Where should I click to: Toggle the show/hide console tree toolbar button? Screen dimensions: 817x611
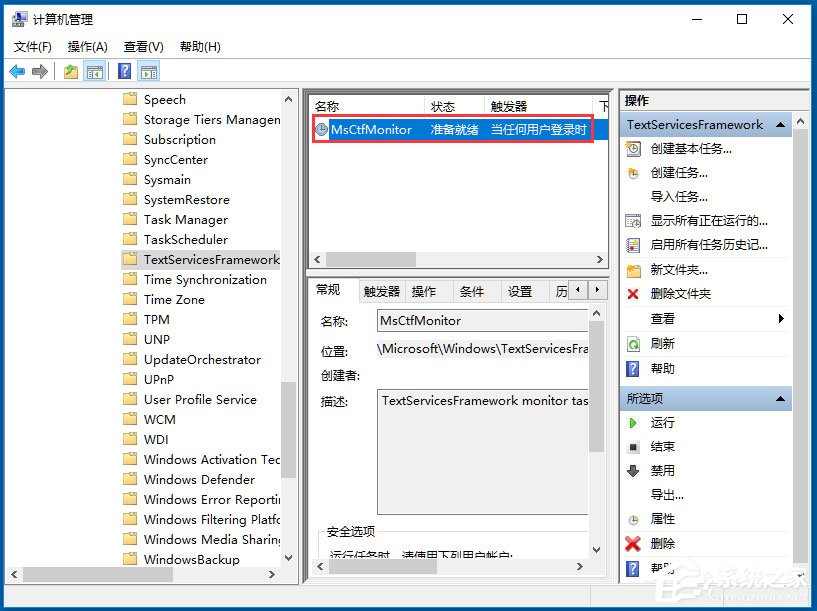94,71
